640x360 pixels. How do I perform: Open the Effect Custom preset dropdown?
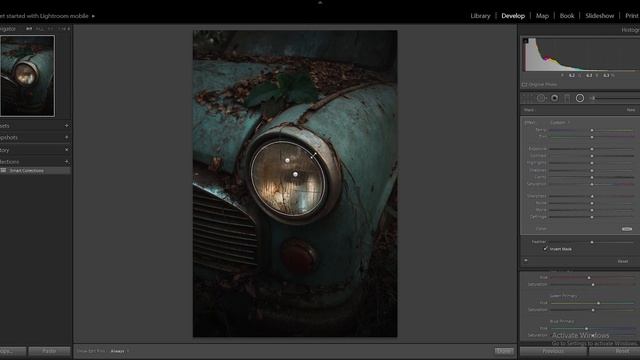(560, 122)
